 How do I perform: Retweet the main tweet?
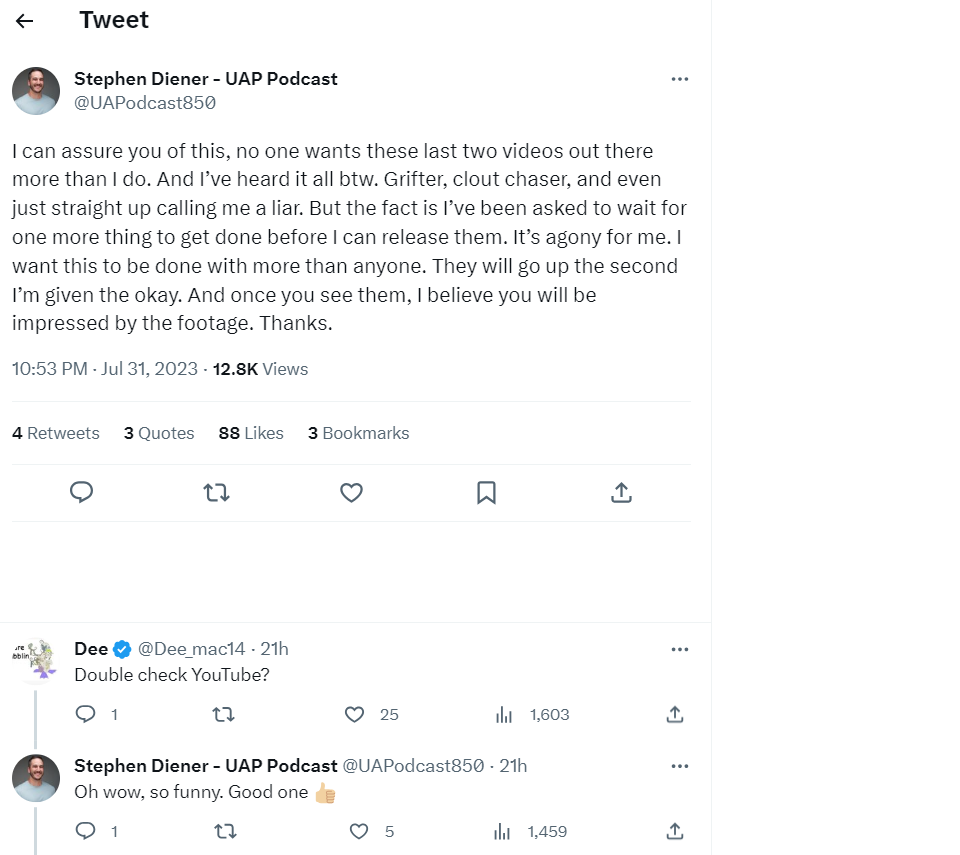point(216,492)
